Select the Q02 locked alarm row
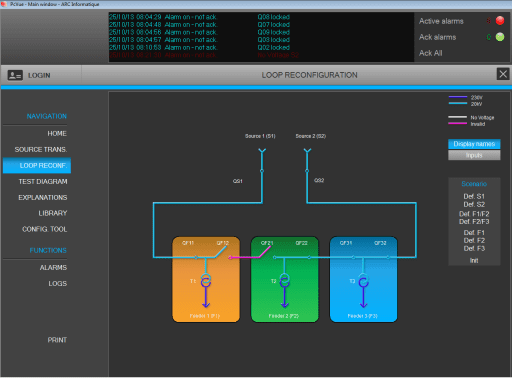Image resolution: width=512 pixels, height=378 pixels. coord(261,47)
